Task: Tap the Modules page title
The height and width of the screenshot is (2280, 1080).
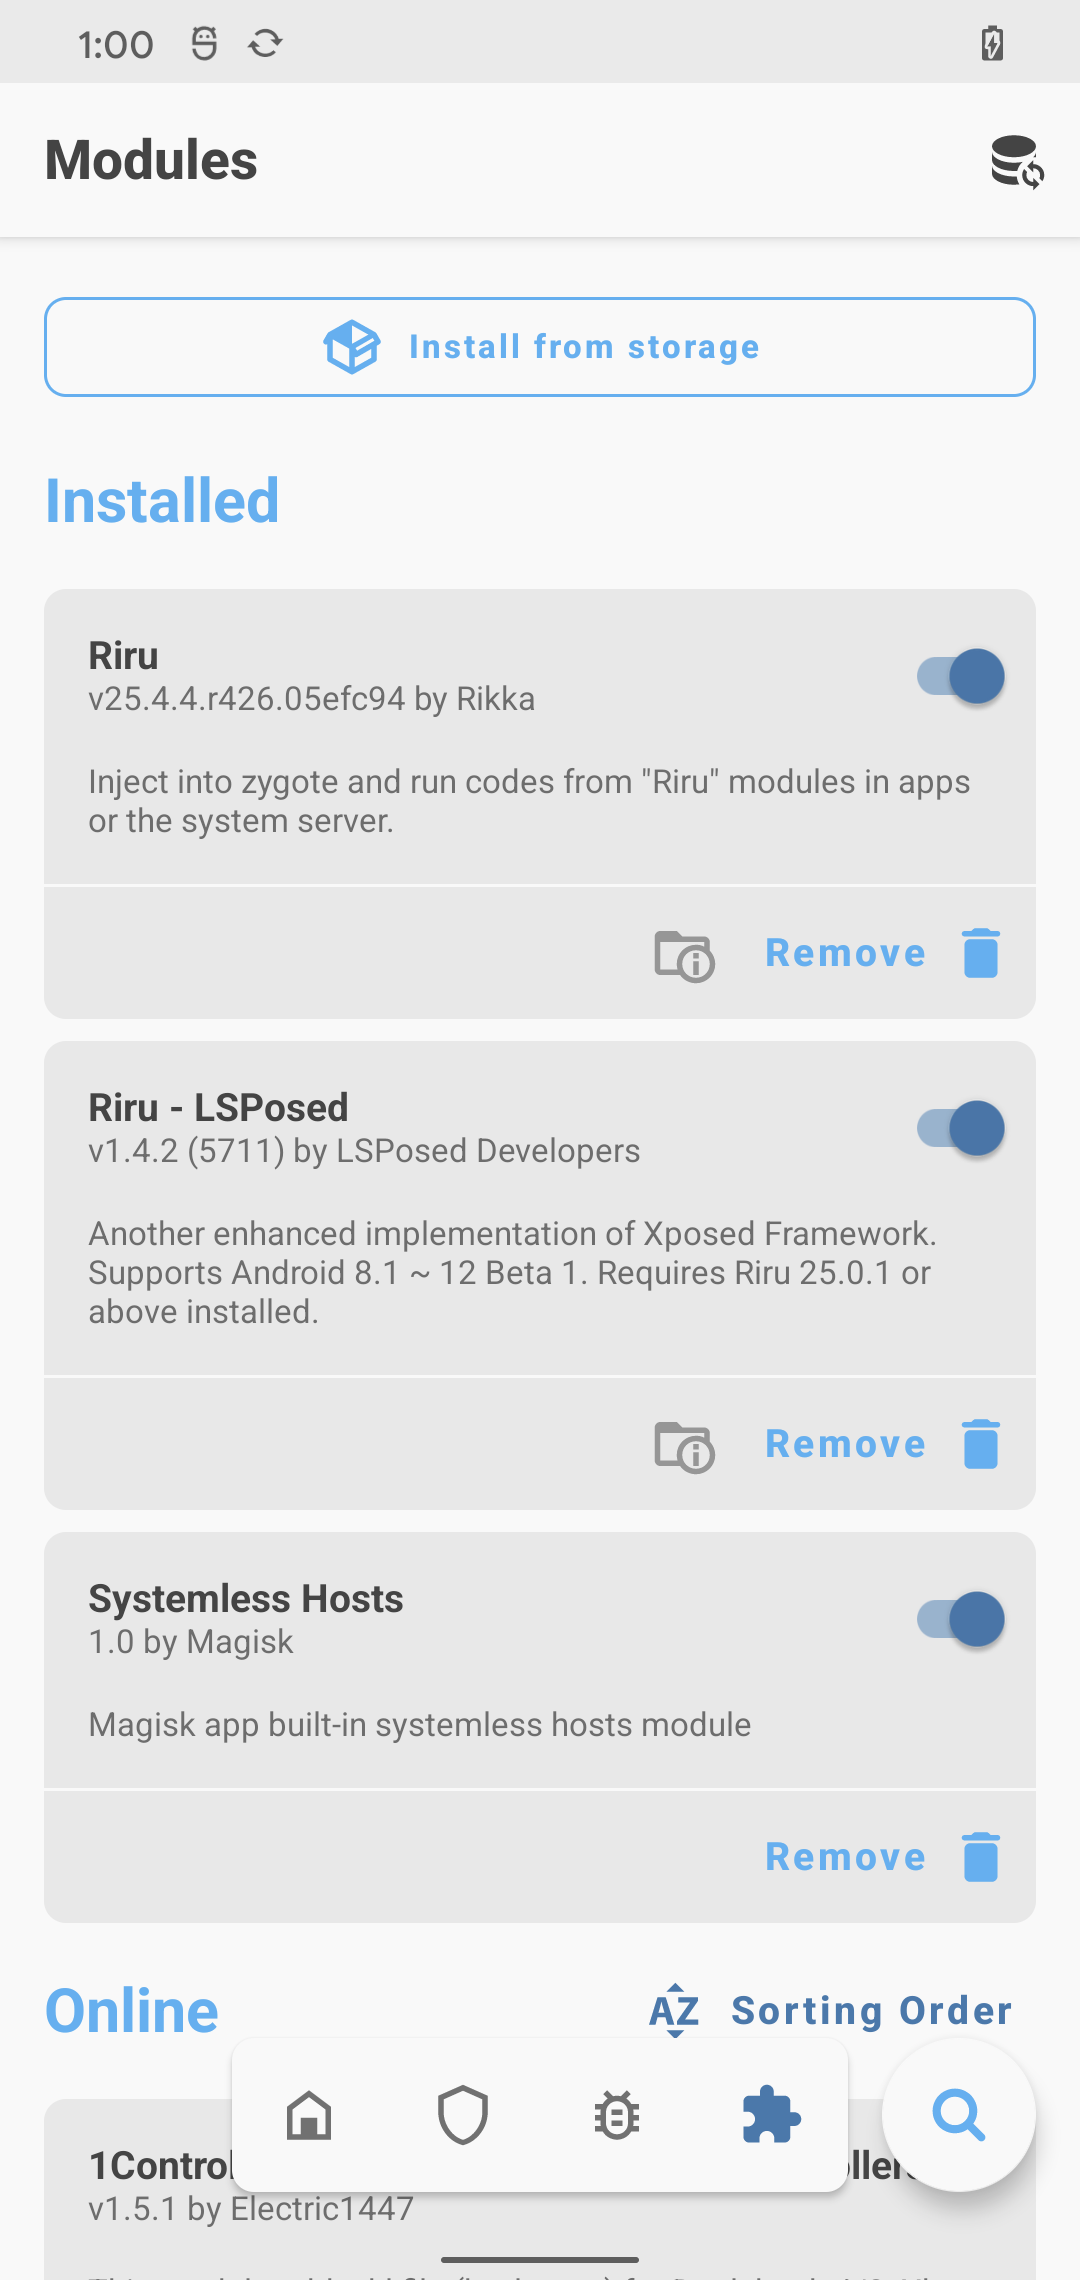Action: [x=152, y=160]
